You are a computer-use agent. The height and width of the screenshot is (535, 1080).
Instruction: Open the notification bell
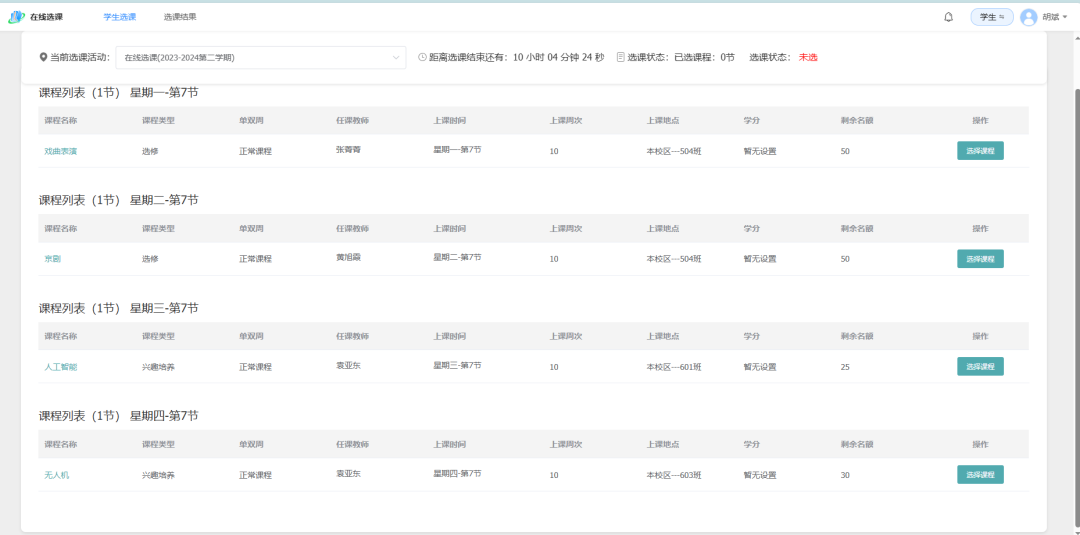948,17
